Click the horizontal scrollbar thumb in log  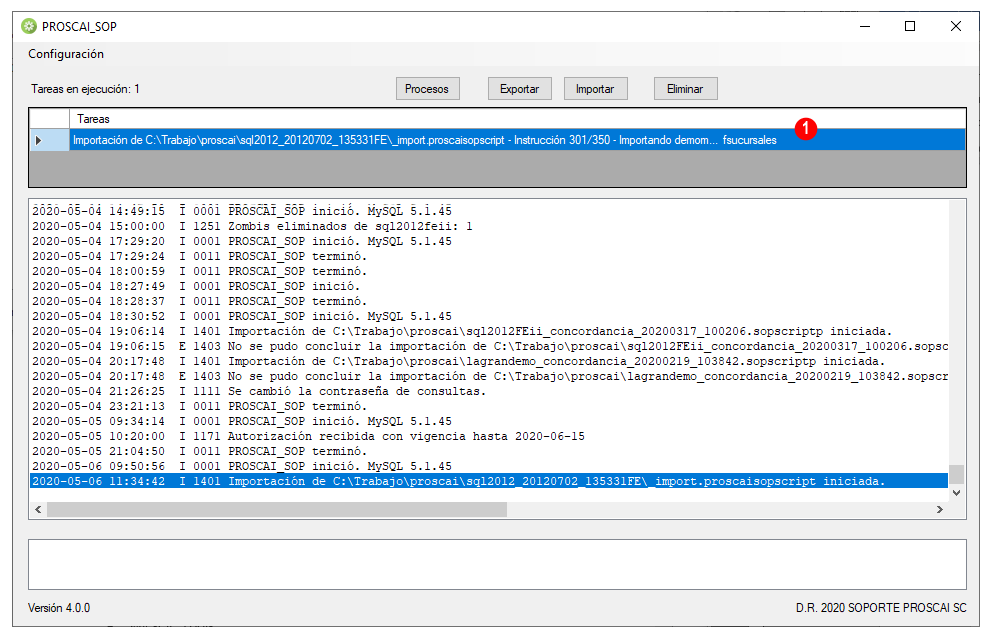click(x=277, y=509)
